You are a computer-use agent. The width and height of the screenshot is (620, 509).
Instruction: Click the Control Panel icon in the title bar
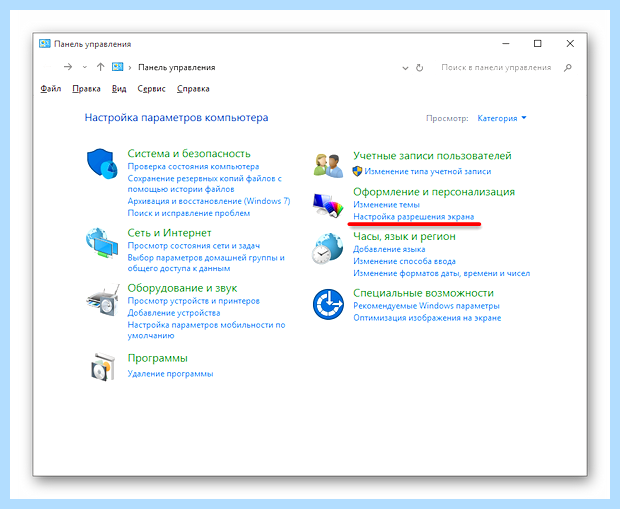click(45, 44)
